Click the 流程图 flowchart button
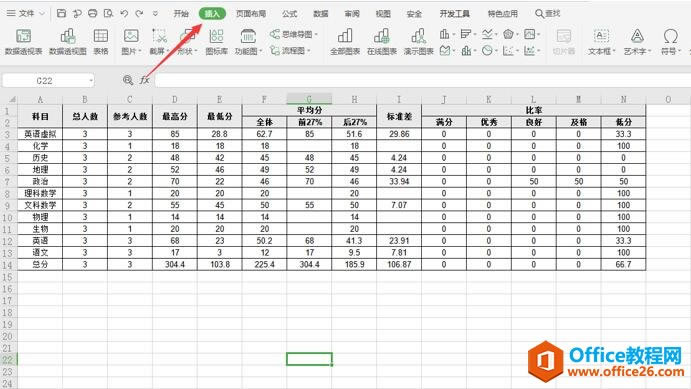This screenshot has height=389, width=691. tap(290, 51)
